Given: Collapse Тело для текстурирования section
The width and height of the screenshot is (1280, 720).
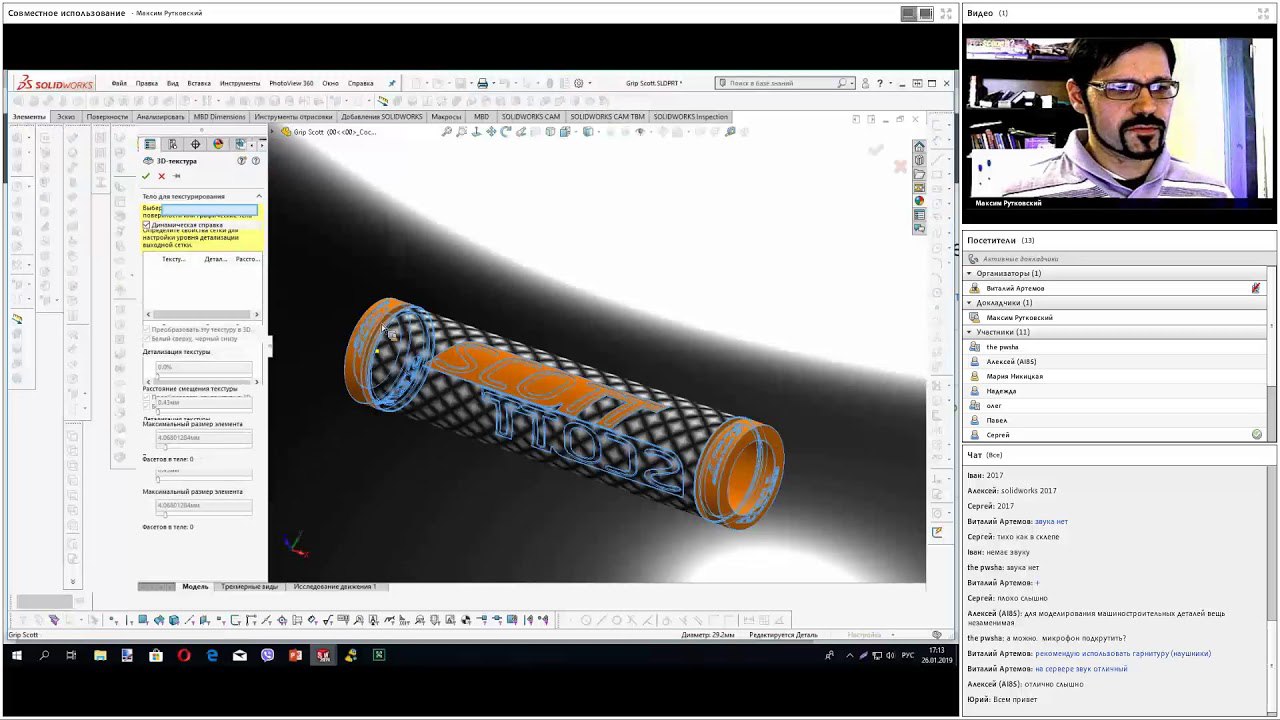Looking at the screenshot, I should coord(259,196).
